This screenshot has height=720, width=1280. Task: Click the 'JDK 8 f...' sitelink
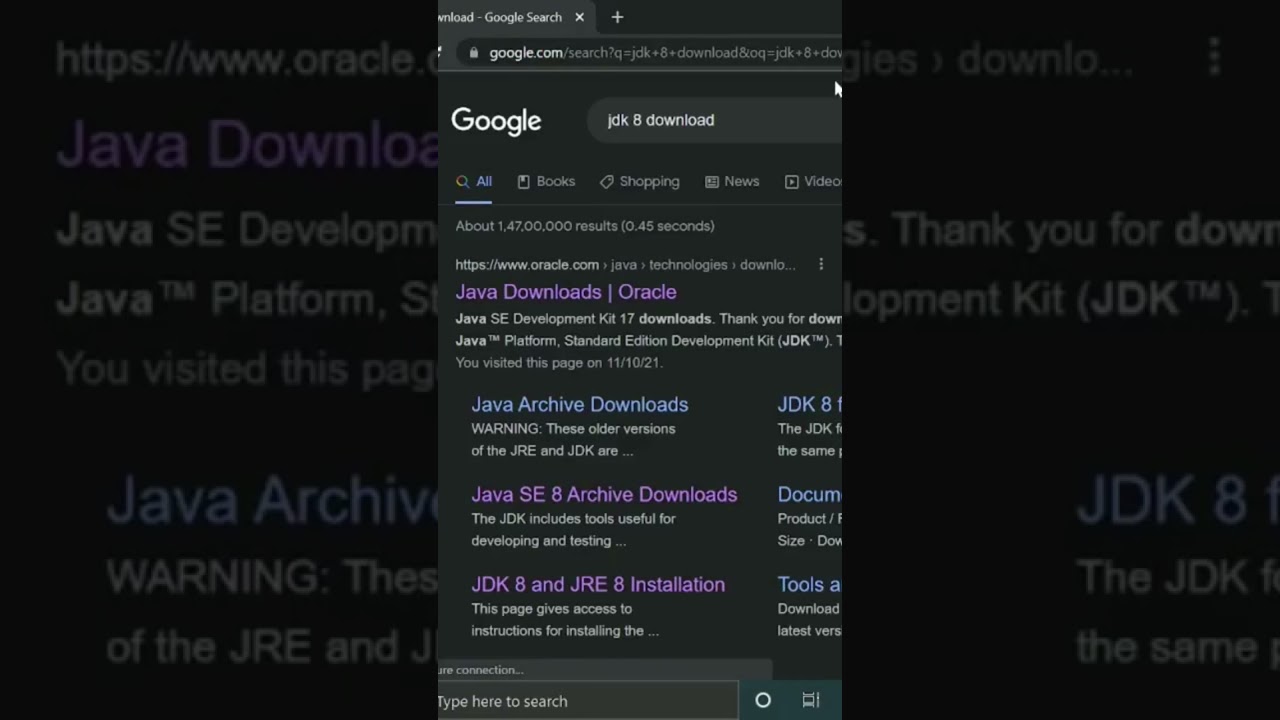(x=810, y=404)
